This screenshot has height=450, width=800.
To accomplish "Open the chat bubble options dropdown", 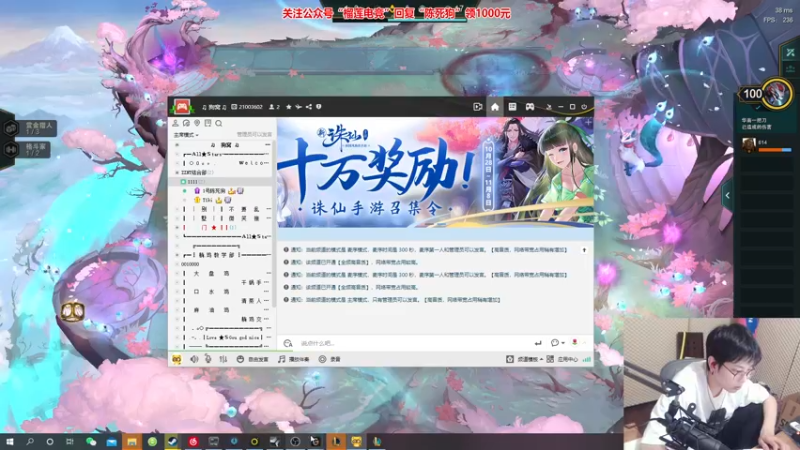I will pyautogui.click(x=557, y=343).
